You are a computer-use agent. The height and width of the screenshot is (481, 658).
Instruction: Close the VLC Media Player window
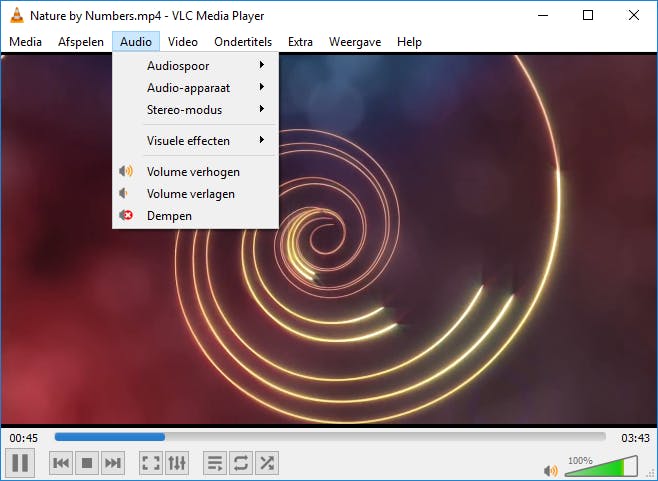click(634, 16)
